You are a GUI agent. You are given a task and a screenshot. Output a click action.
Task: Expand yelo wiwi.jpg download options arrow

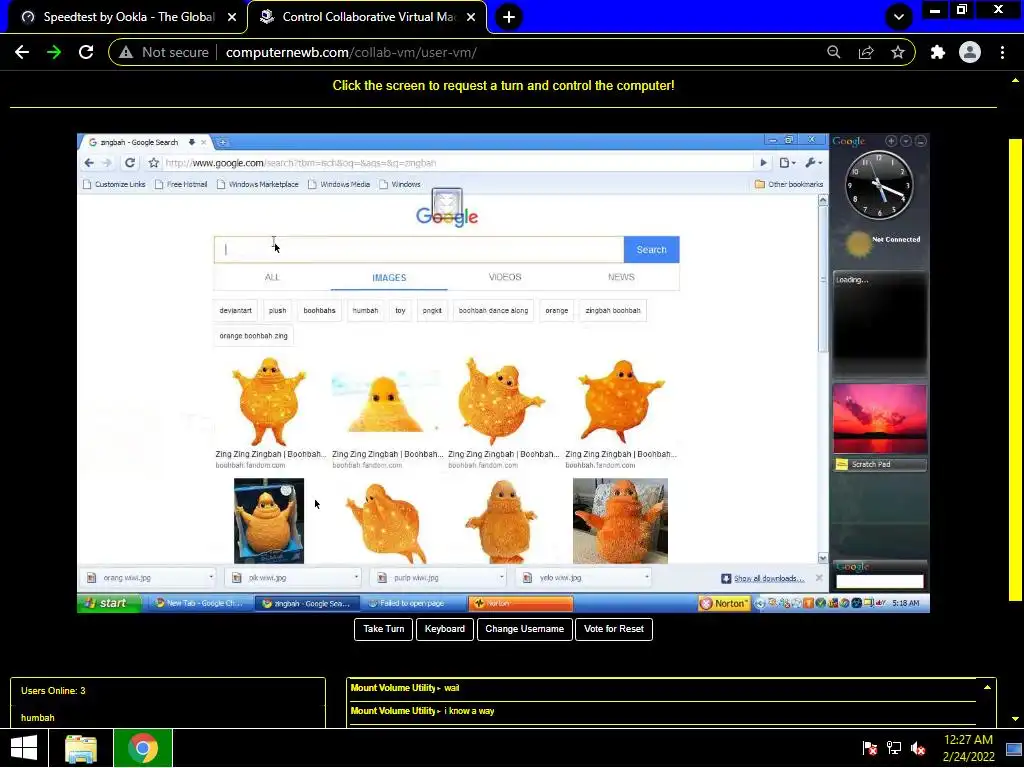point(647,577)
